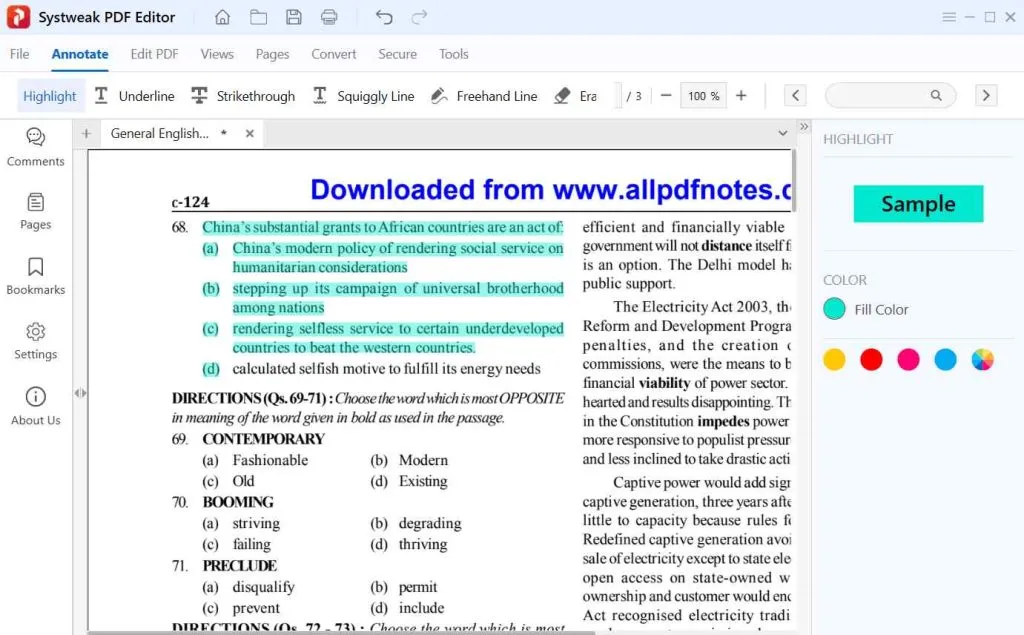The width and height of the screenshot is (1024, 635).
Task: Choose the pink highlight color
Action: pyautogui.click(x=908, y=359)
